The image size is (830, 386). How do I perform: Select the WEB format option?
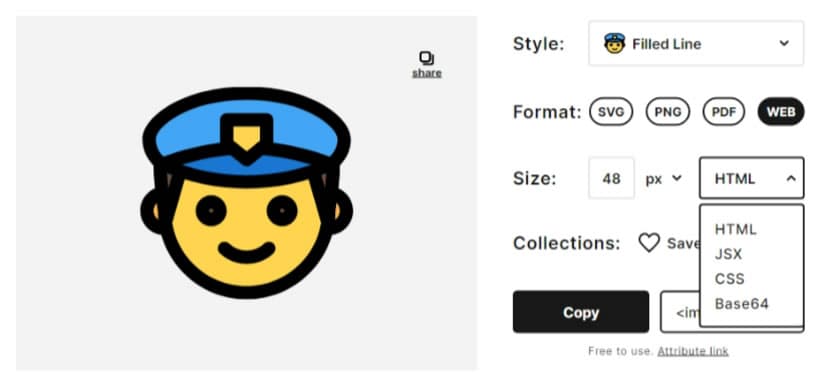(781, 112)
